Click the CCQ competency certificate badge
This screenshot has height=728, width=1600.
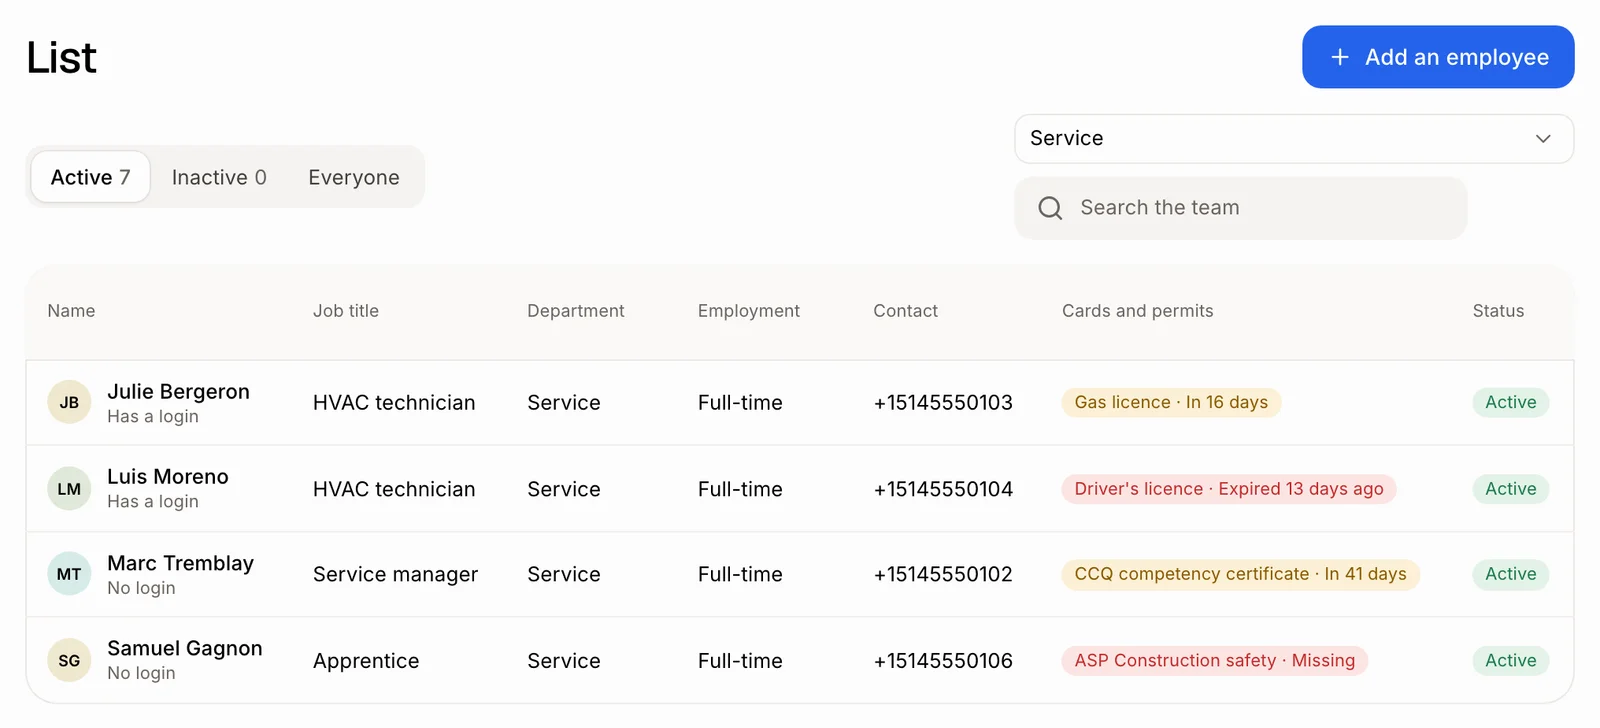click(x=1240, y=574)
